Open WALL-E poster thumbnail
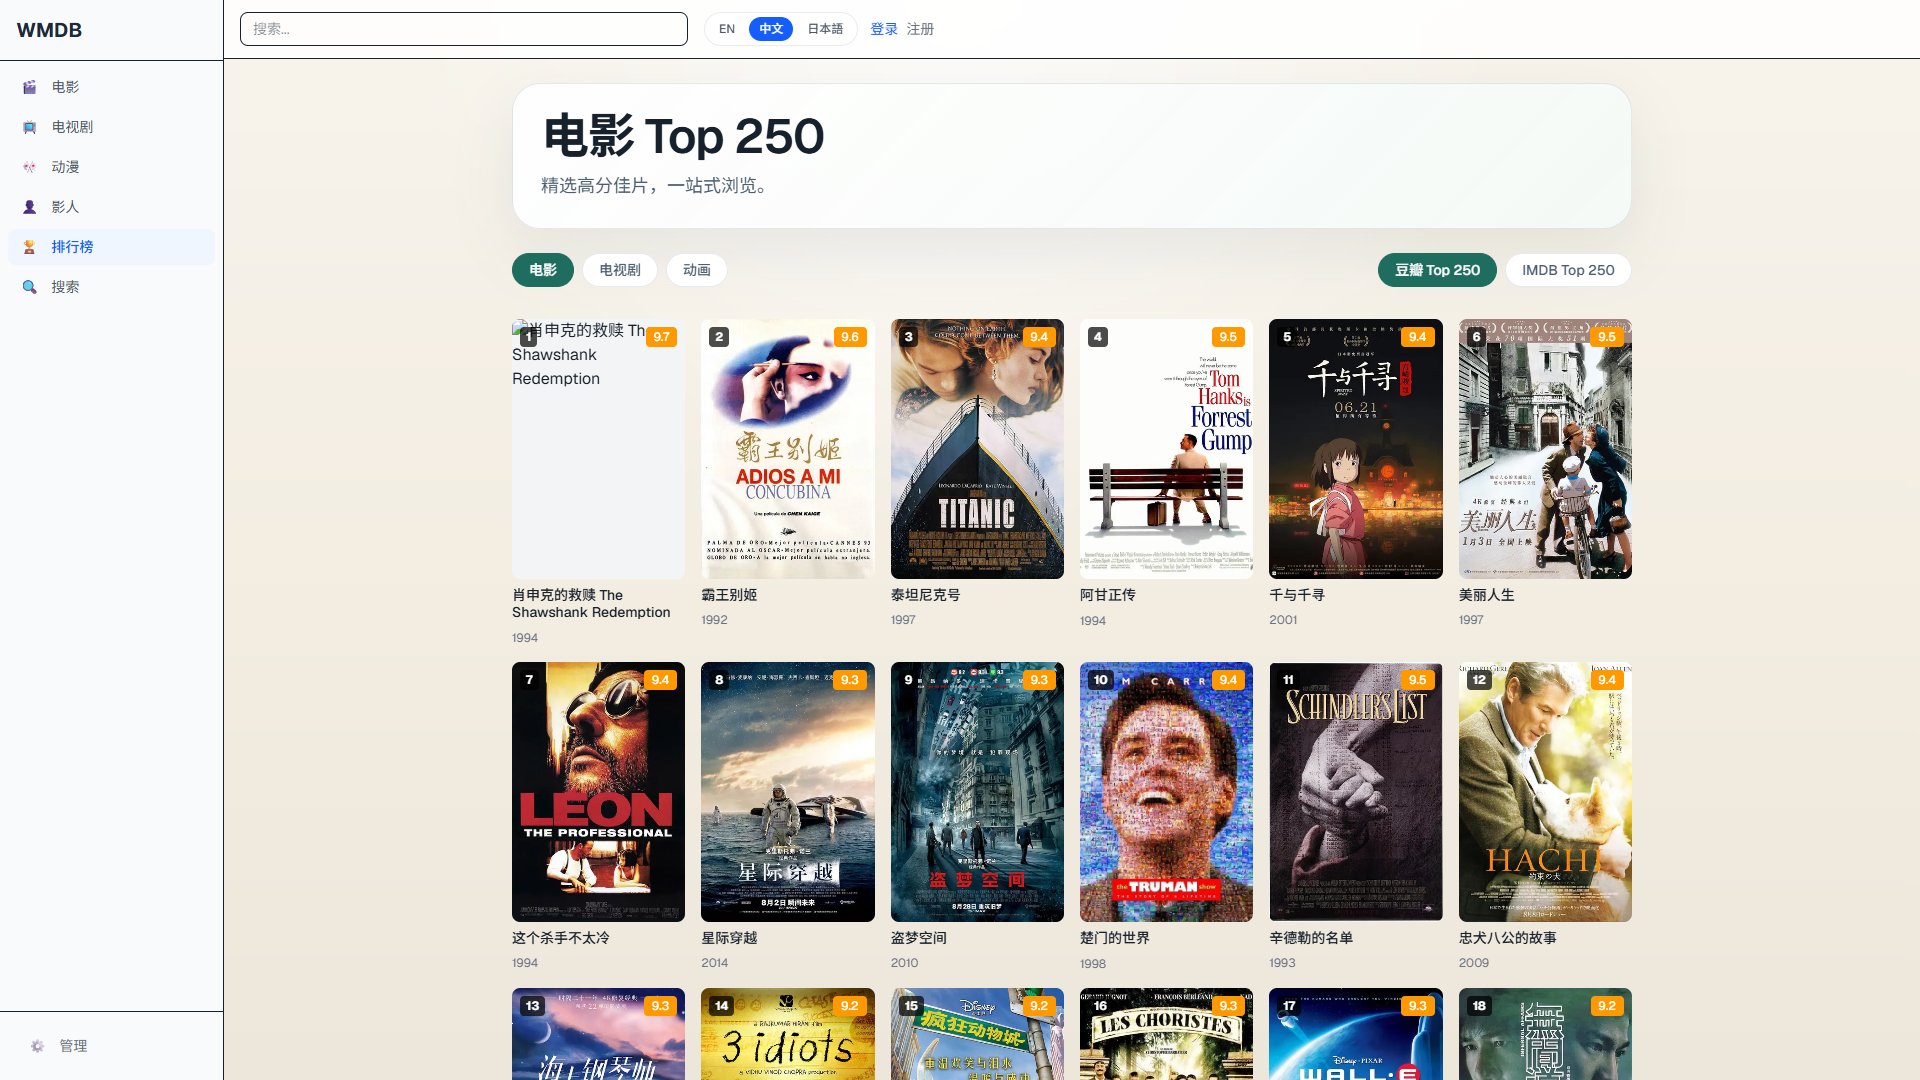Screen dimensions: 1920x1080 tap(1356, 1034)
